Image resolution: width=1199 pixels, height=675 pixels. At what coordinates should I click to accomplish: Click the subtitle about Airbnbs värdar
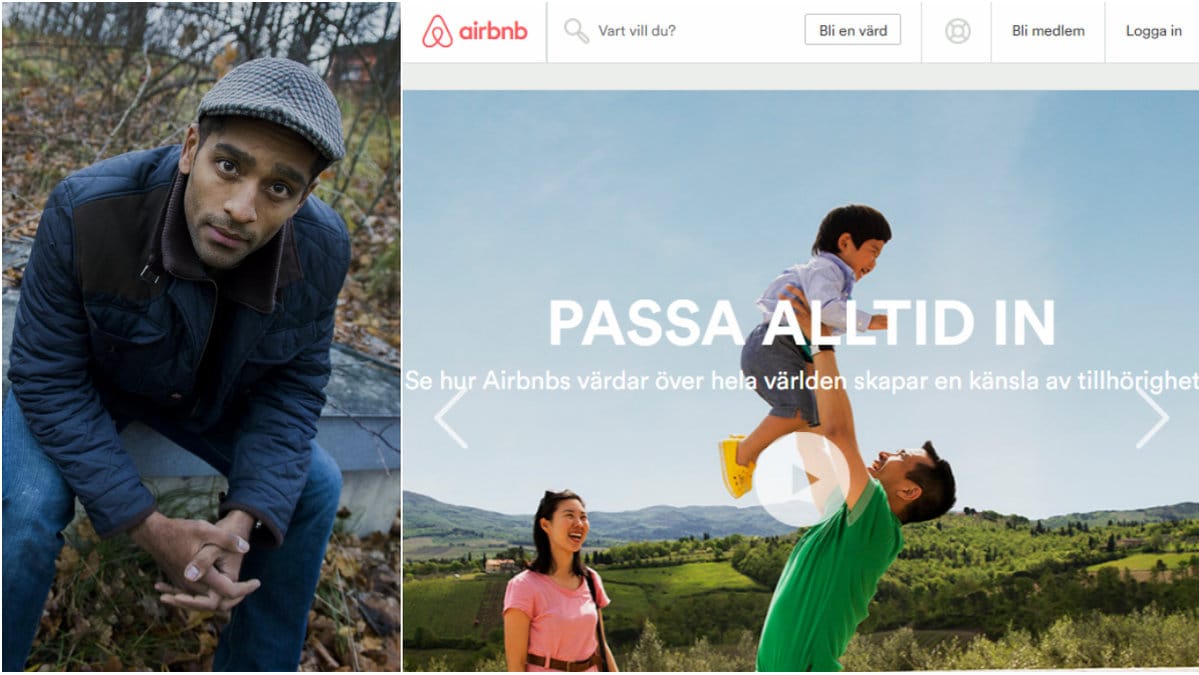pos(801,380)
